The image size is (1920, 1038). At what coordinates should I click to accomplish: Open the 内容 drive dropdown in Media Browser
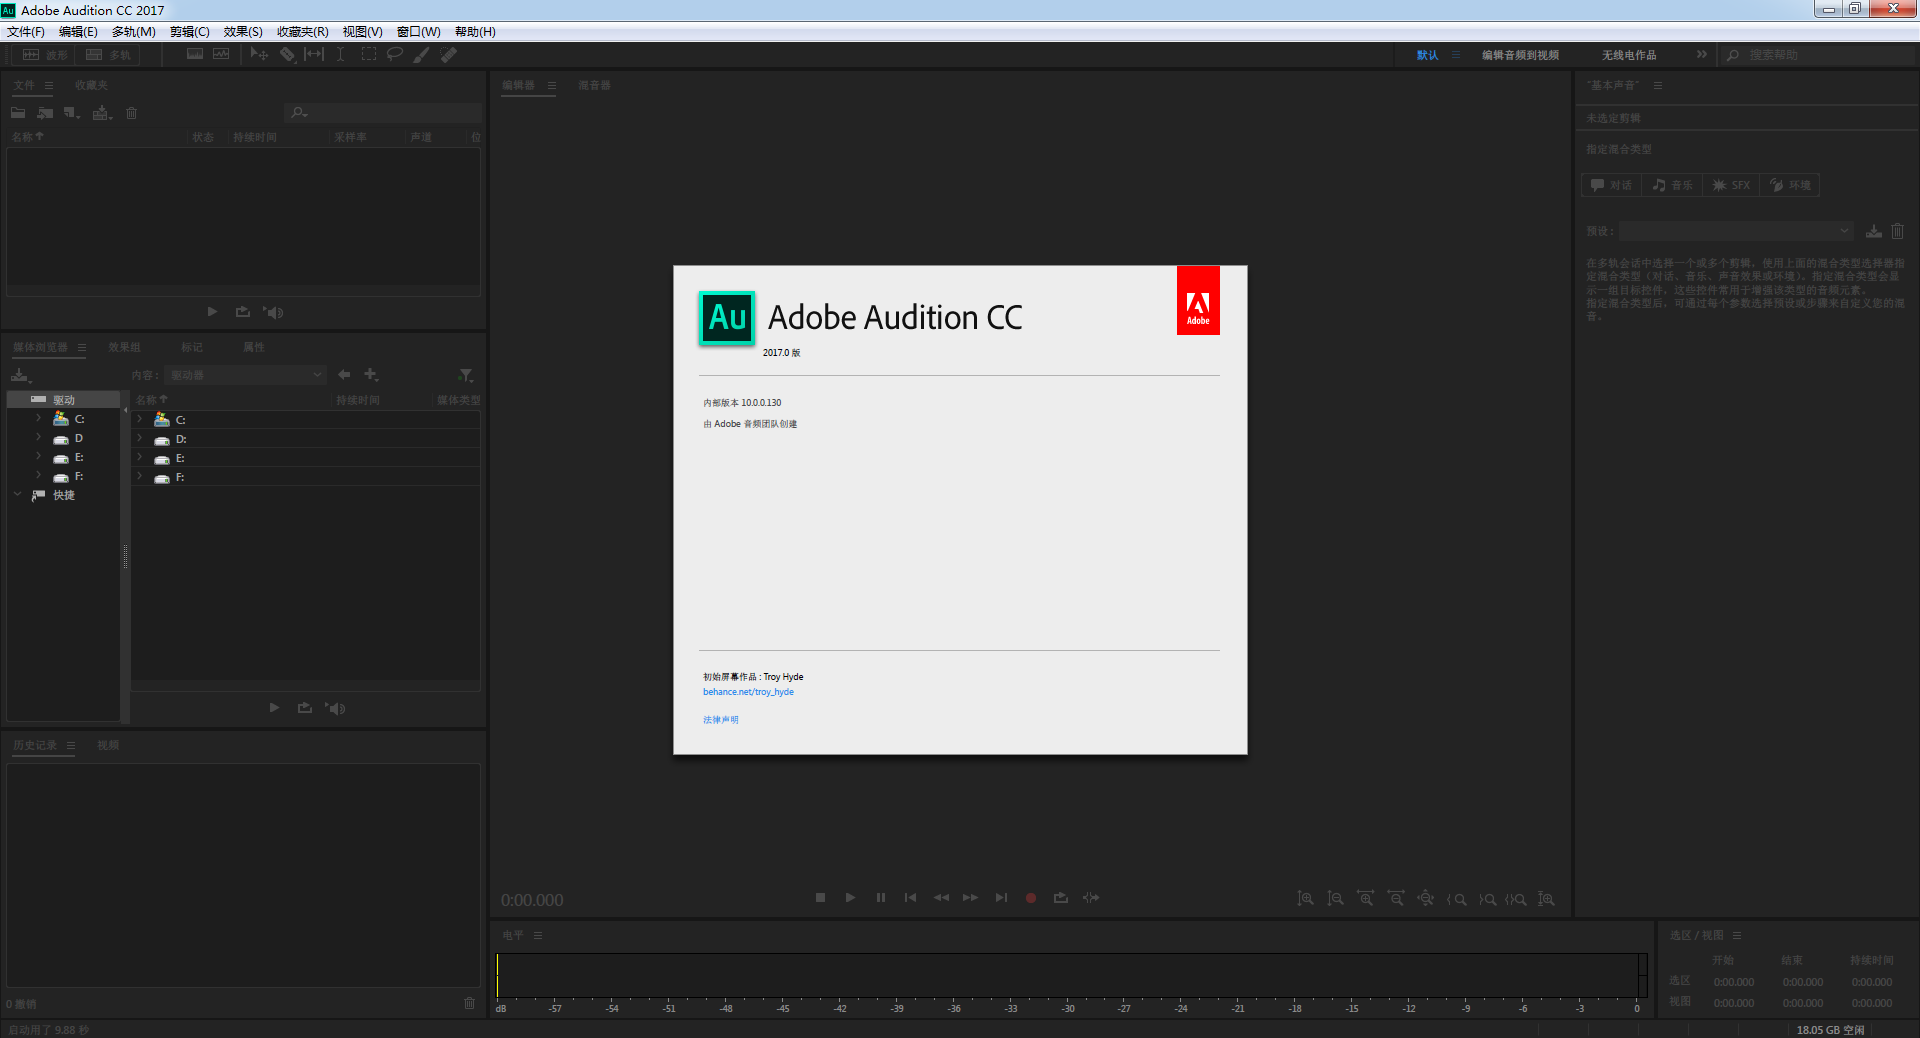coord(246,375)
